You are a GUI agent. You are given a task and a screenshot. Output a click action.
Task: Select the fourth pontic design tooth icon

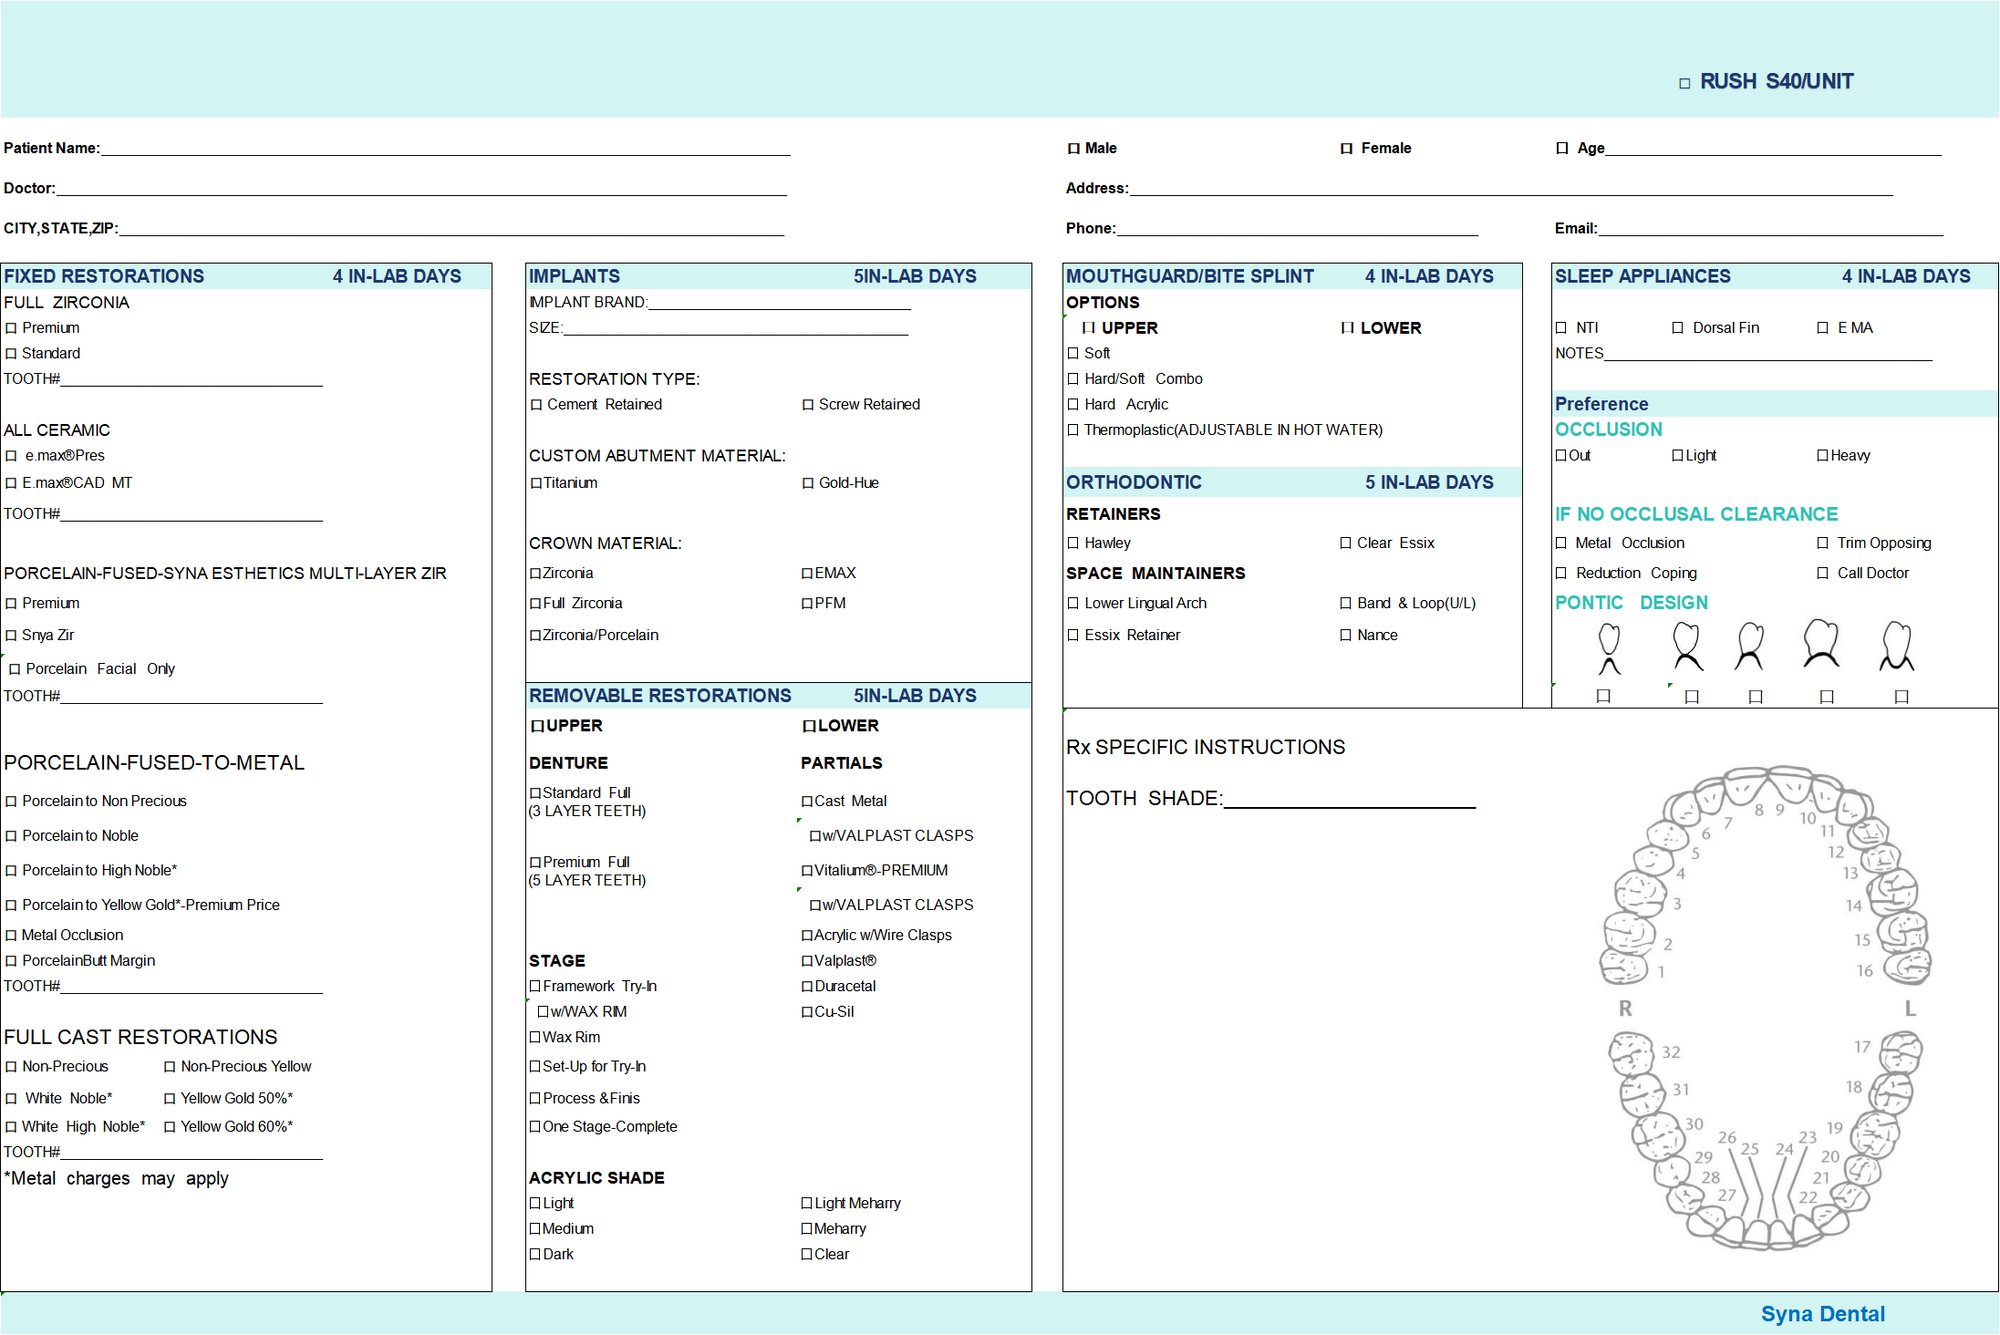tap(1821, 643)
